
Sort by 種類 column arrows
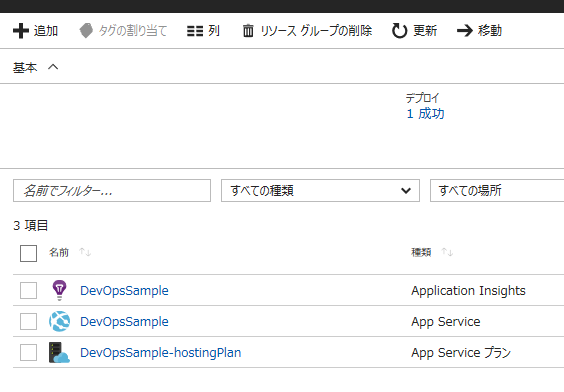coord(447,252)
